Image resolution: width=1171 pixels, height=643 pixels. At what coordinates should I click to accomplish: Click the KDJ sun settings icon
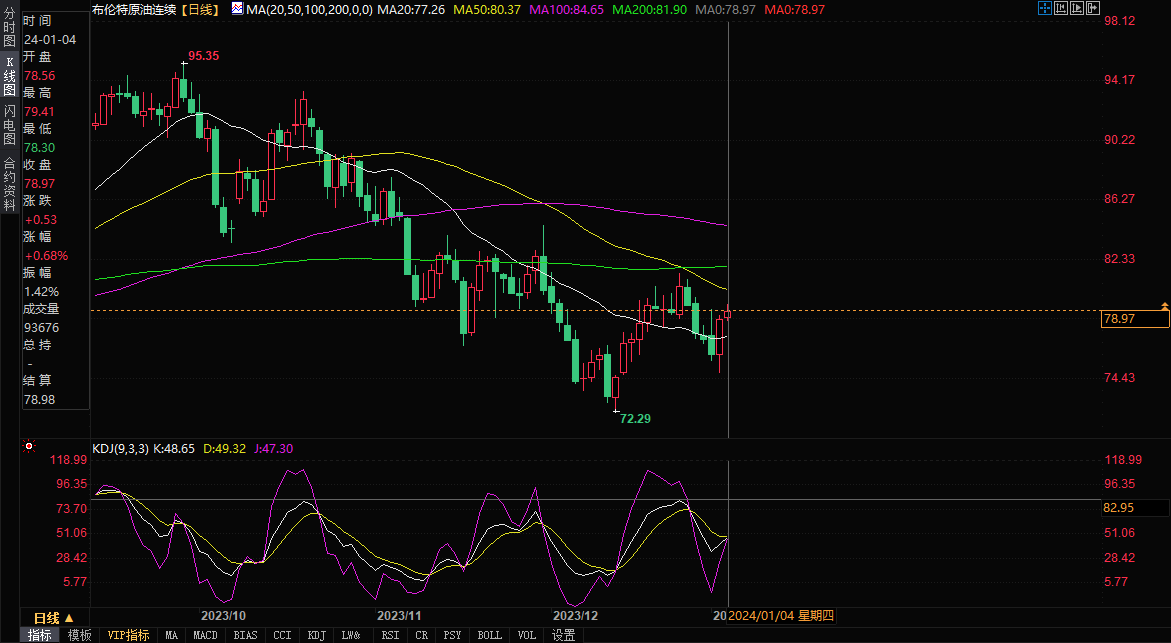[x=28, y=448]
